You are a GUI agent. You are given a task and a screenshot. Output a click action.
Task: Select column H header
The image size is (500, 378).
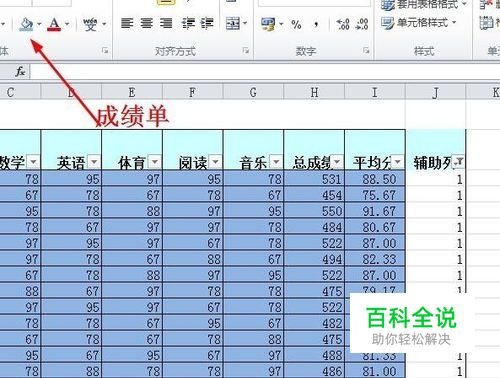tap(314, 92)
